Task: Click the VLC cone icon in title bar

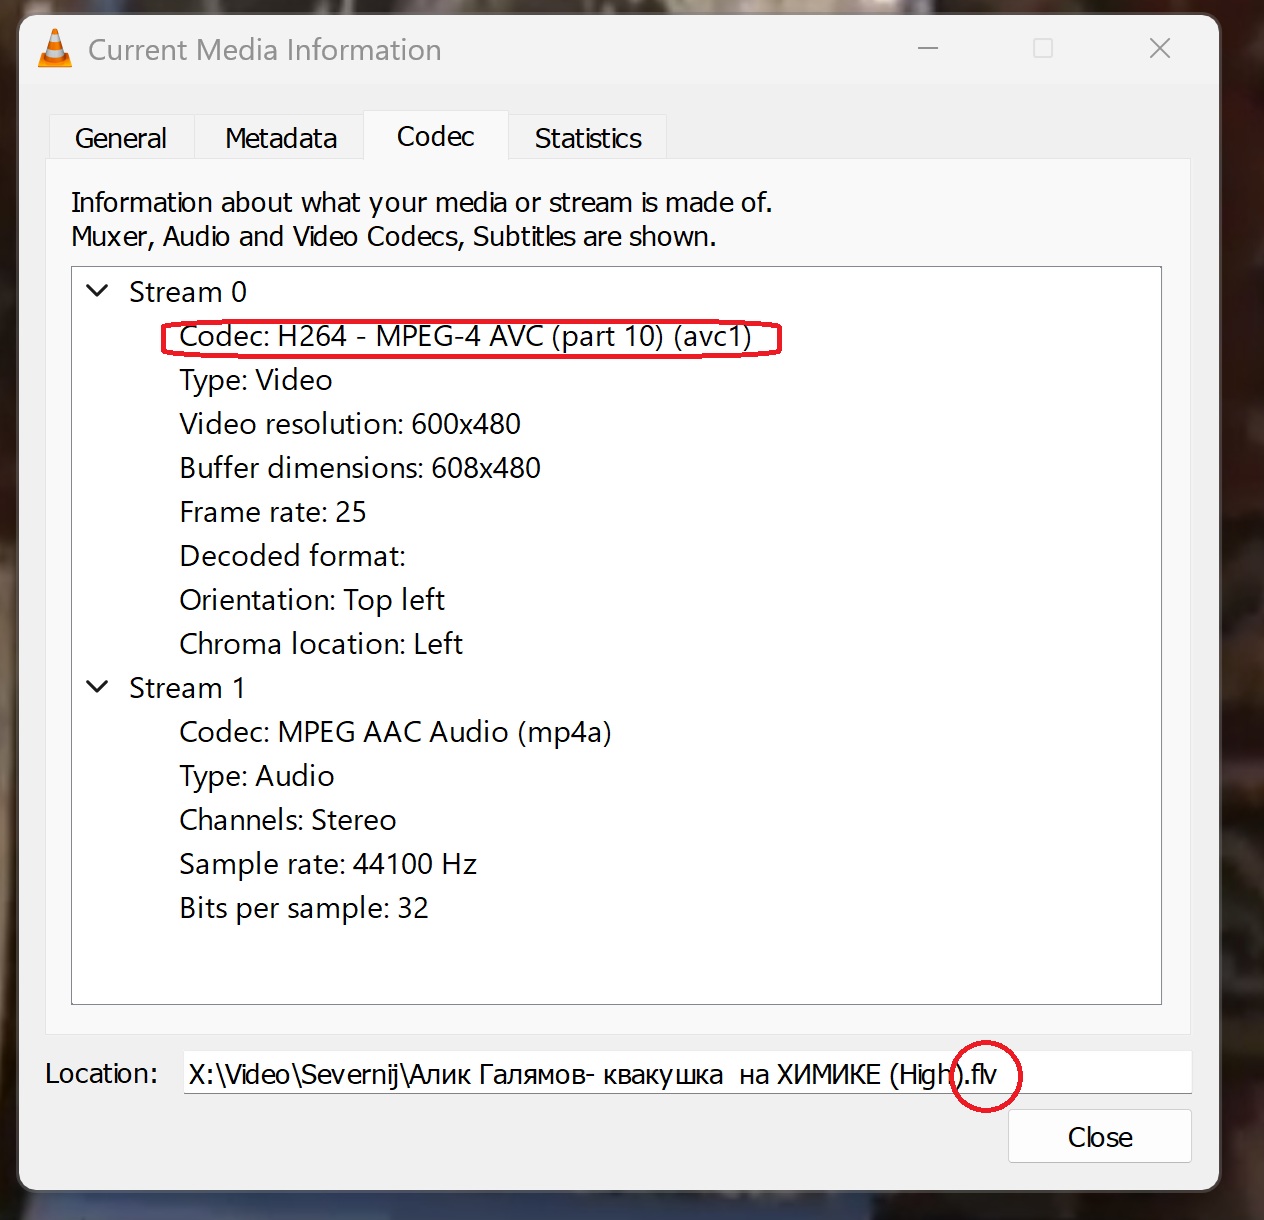Action: point(55,49)
